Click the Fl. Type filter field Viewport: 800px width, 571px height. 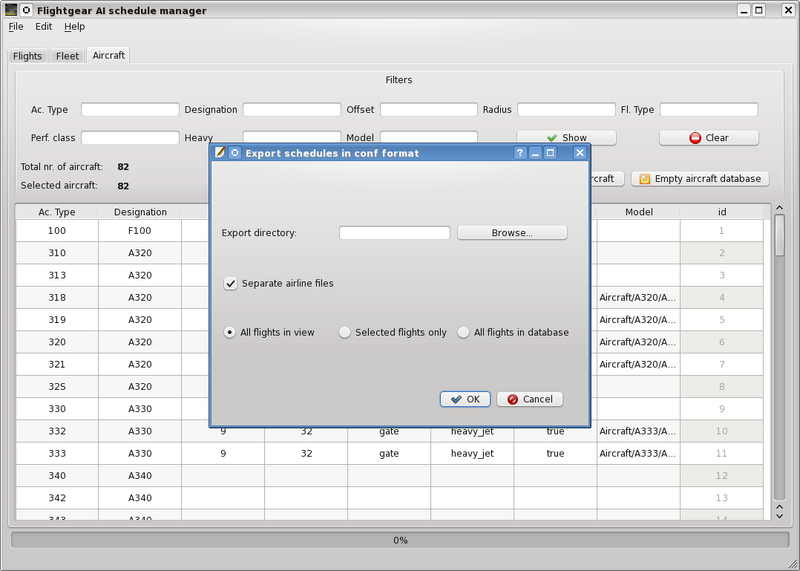[x=709, y=110]
